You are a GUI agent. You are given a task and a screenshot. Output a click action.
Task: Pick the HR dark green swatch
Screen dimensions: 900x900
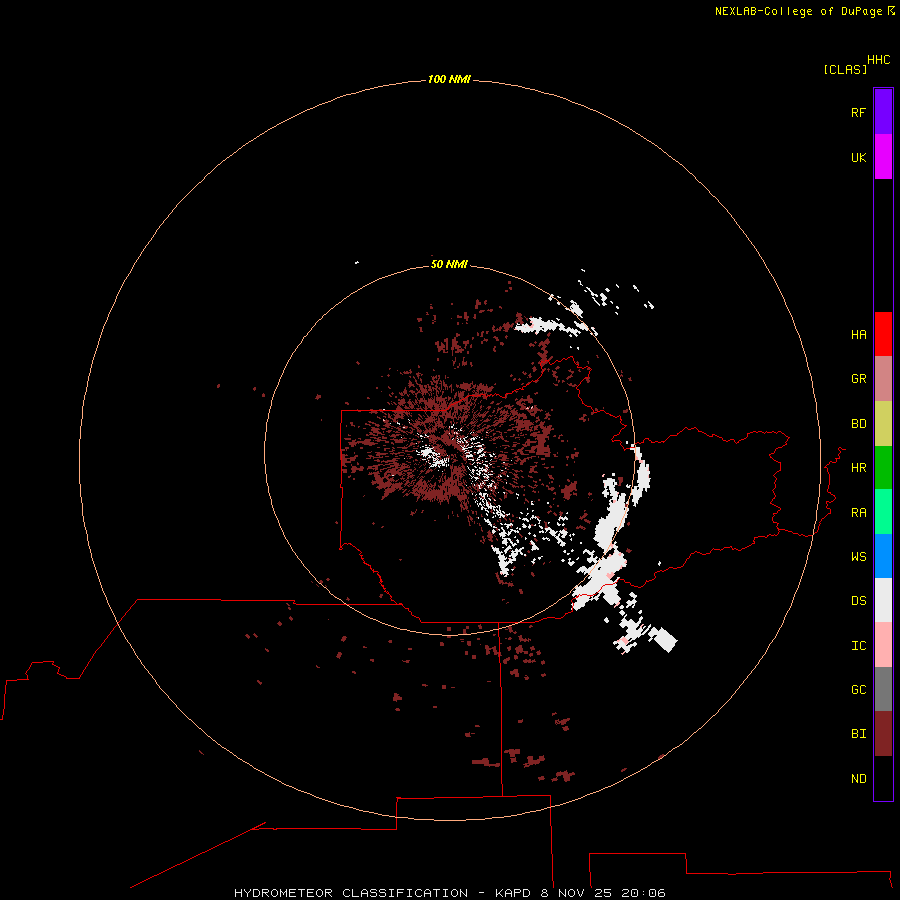pyautogui.click(x=883, y=468)
